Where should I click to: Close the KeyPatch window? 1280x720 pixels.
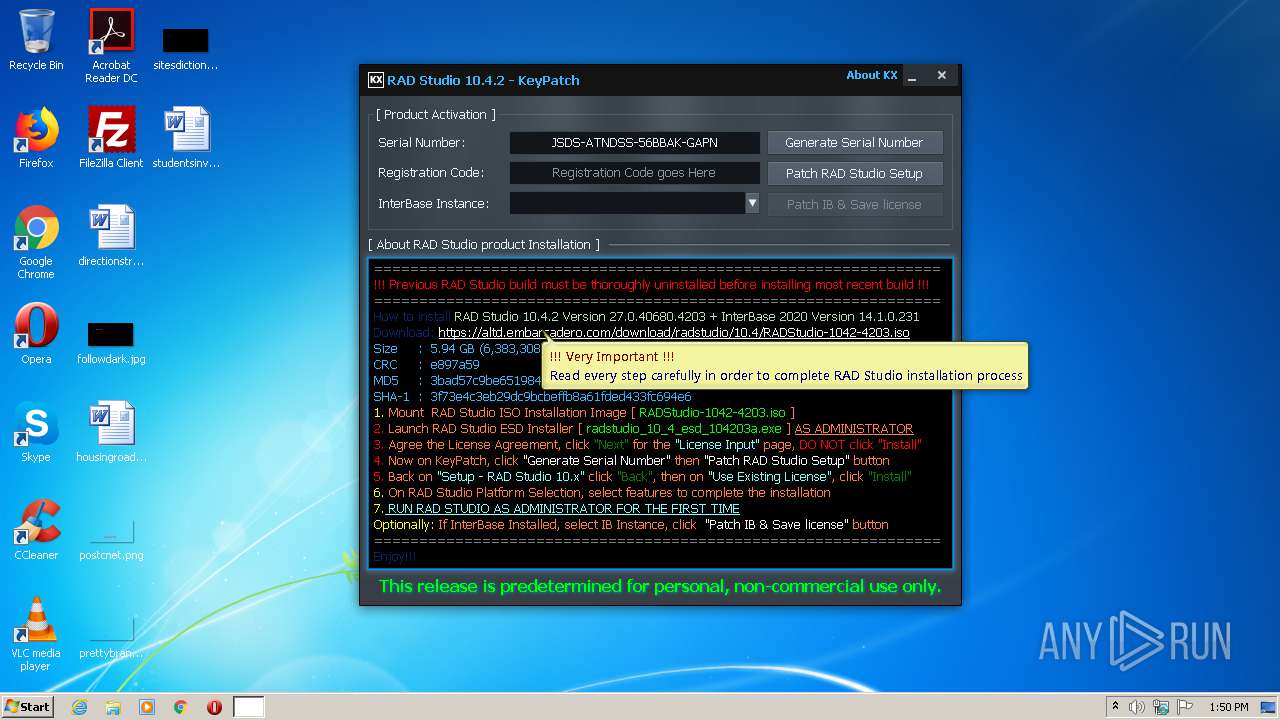pyautogui.click(x=941, y=75)
